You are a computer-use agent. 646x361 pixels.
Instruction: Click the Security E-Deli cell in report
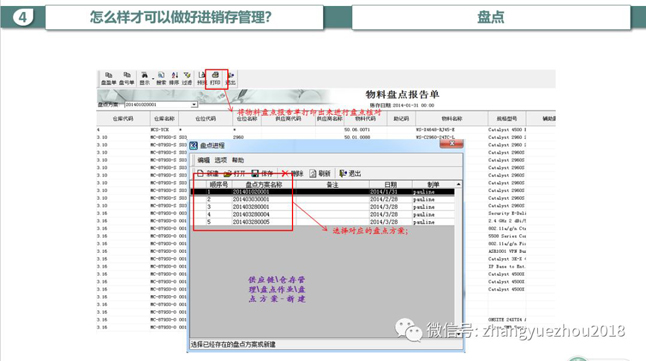pos(507,213)
